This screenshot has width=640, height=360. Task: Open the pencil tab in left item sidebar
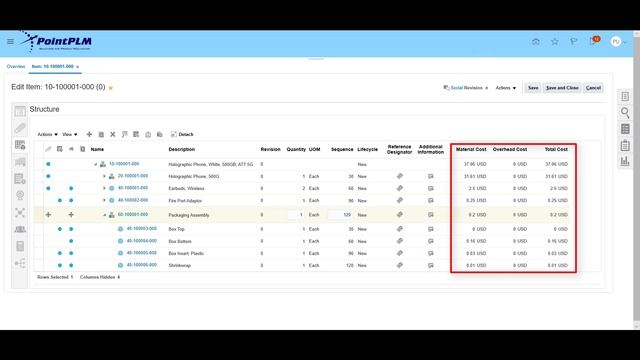pos(20,128)
